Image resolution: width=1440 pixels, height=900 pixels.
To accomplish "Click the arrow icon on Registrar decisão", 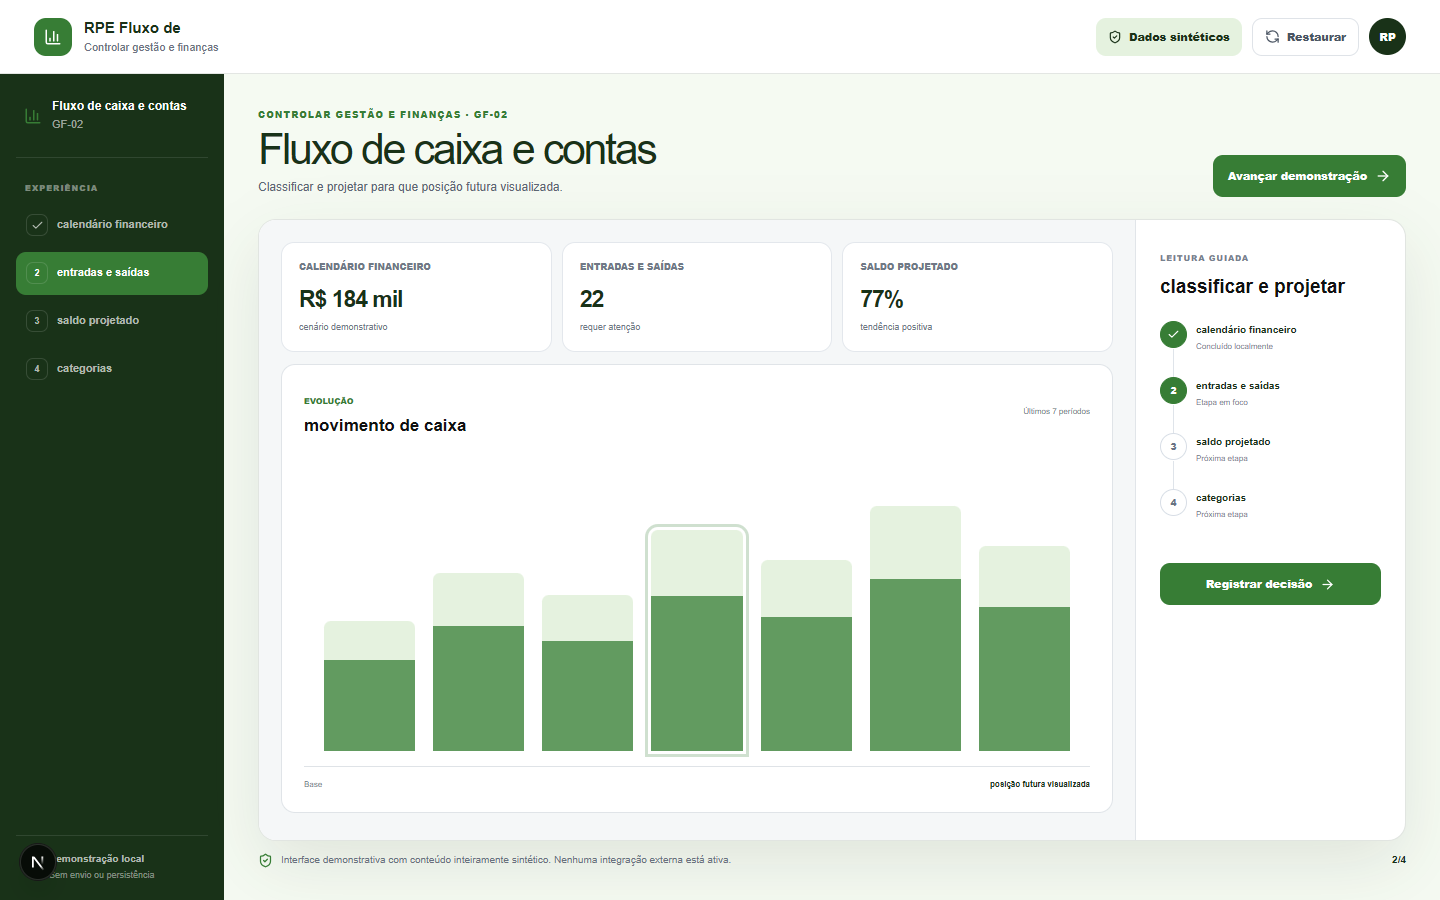I will pos(1327,584).
